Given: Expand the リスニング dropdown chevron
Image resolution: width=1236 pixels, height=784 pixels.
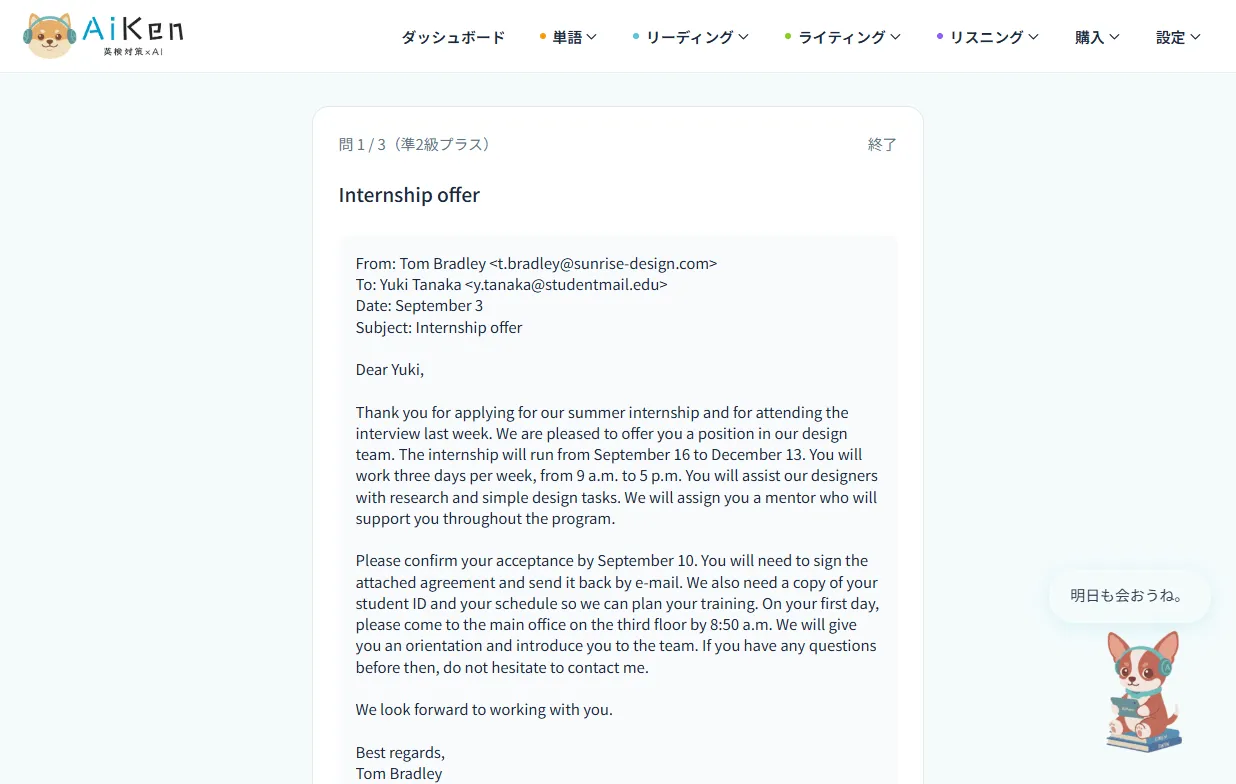Looking at the screenshot, I should 1033,37.
